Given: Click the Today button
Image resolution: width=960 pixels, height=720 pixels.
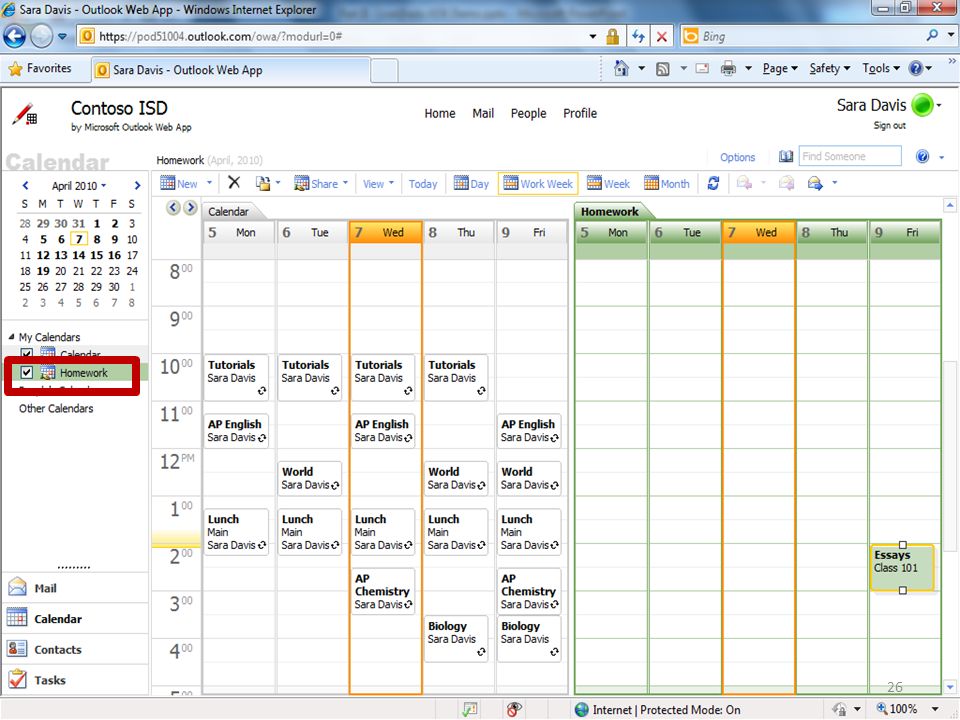Looking at the screenshot, I should tap(423, 184).
